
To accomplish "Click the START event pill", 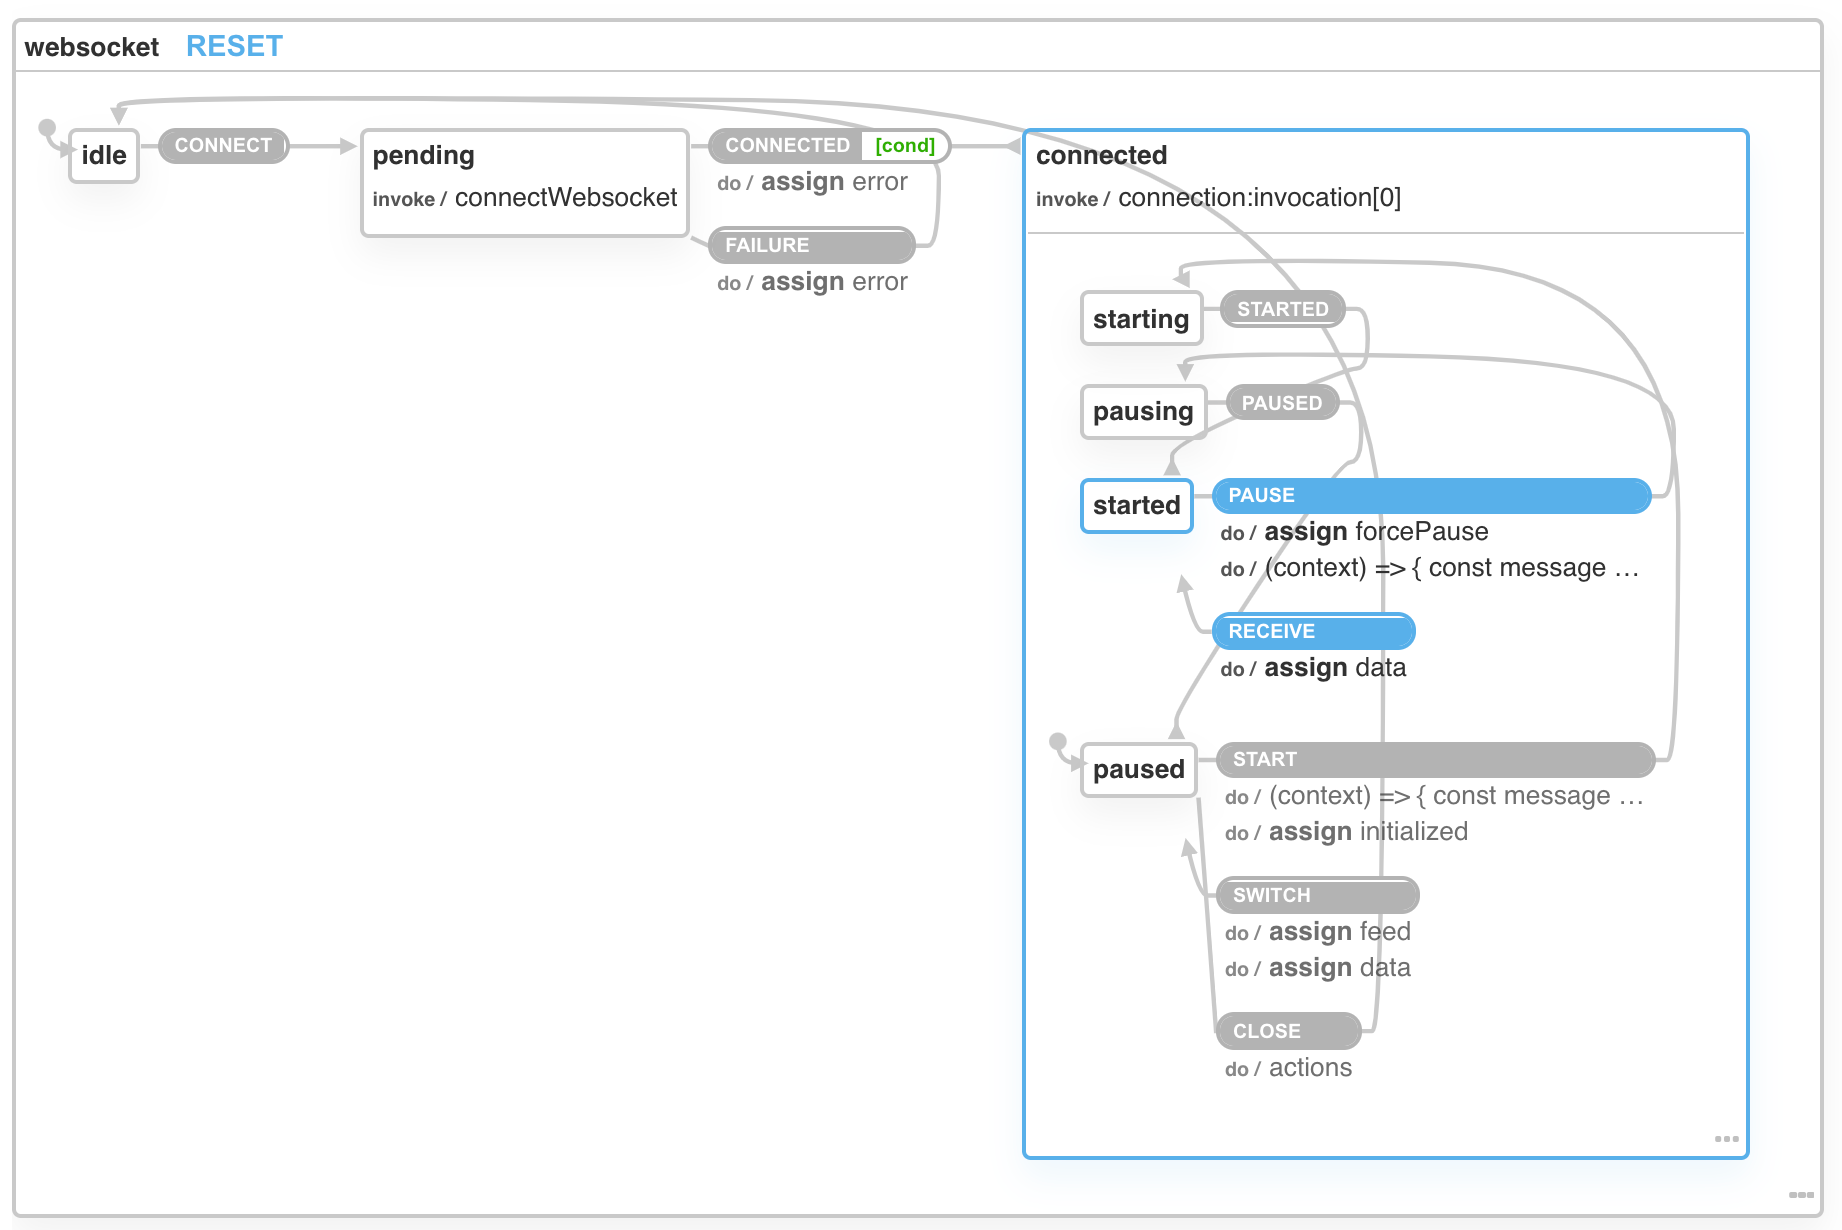I will (1434, 760).
